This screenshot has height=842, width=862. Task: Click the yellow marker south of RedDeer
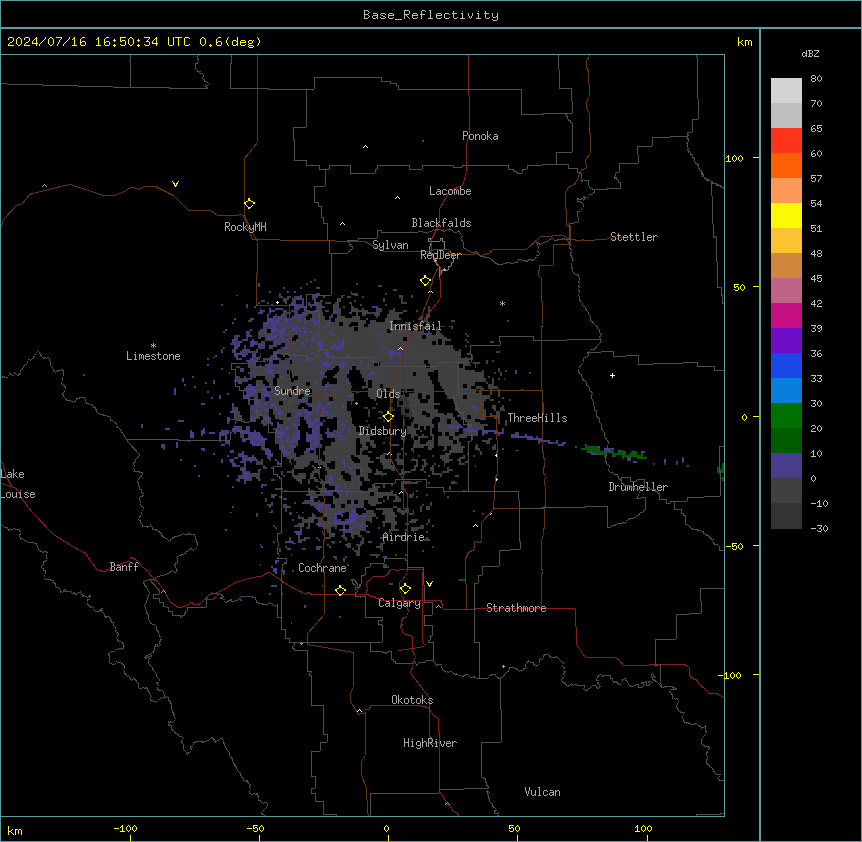click(425, 281)
